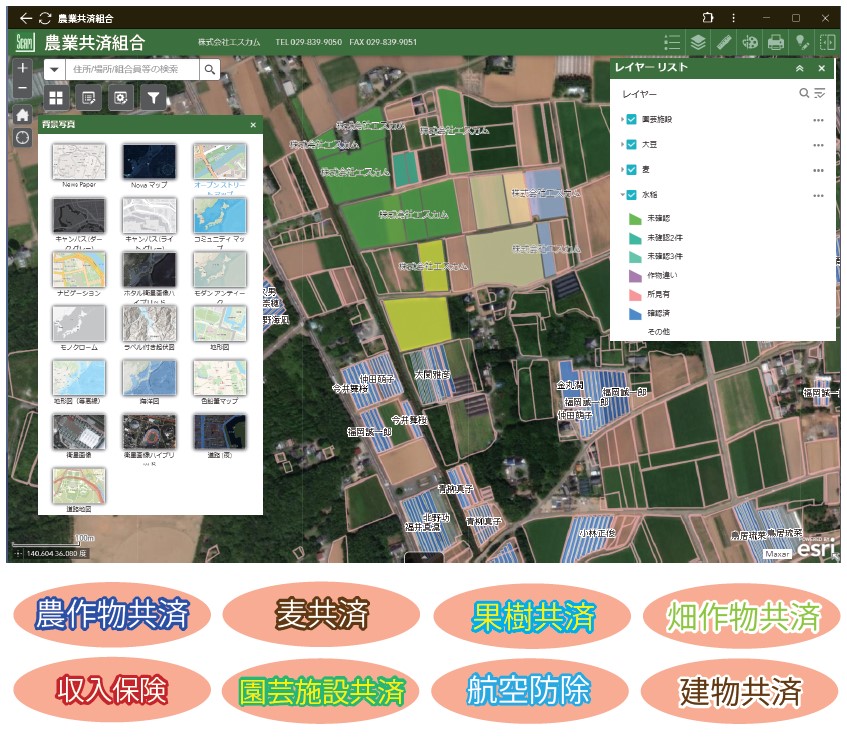The image size is (847, 737).
Task: Uncheck the 水稲 layer checkbox
Action: 632,196
